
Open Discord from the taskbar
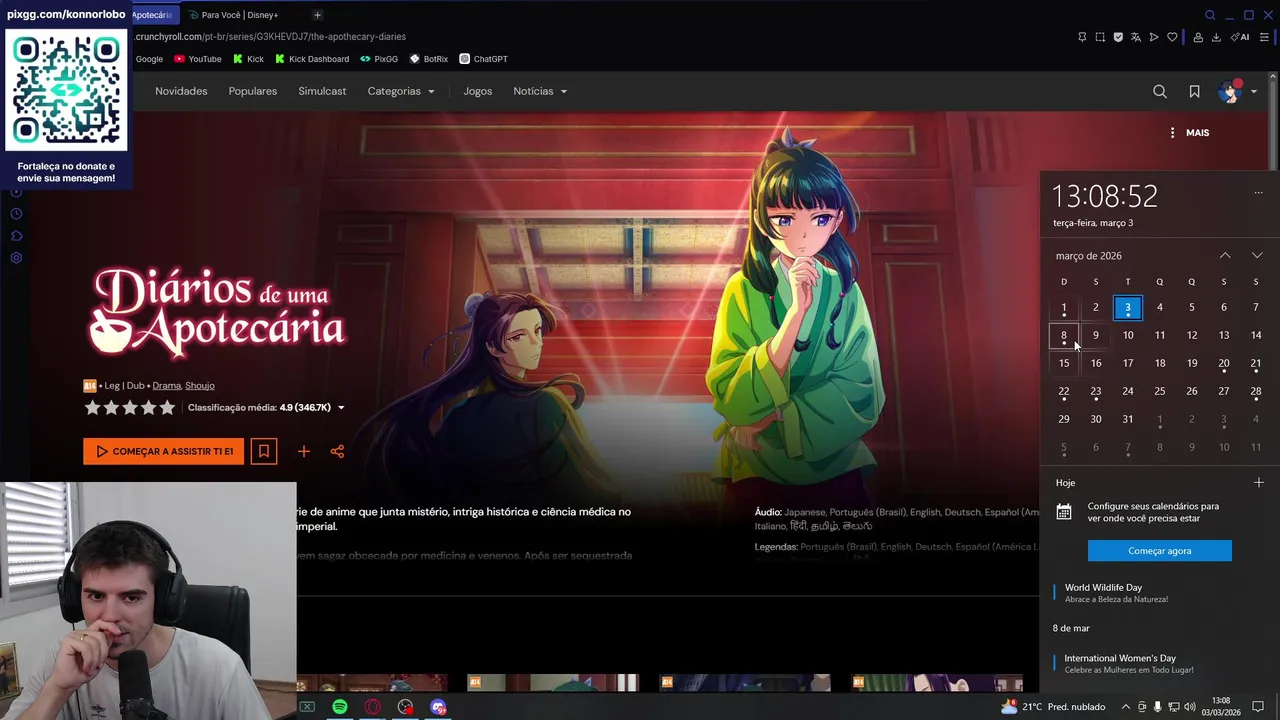point(438,707)
